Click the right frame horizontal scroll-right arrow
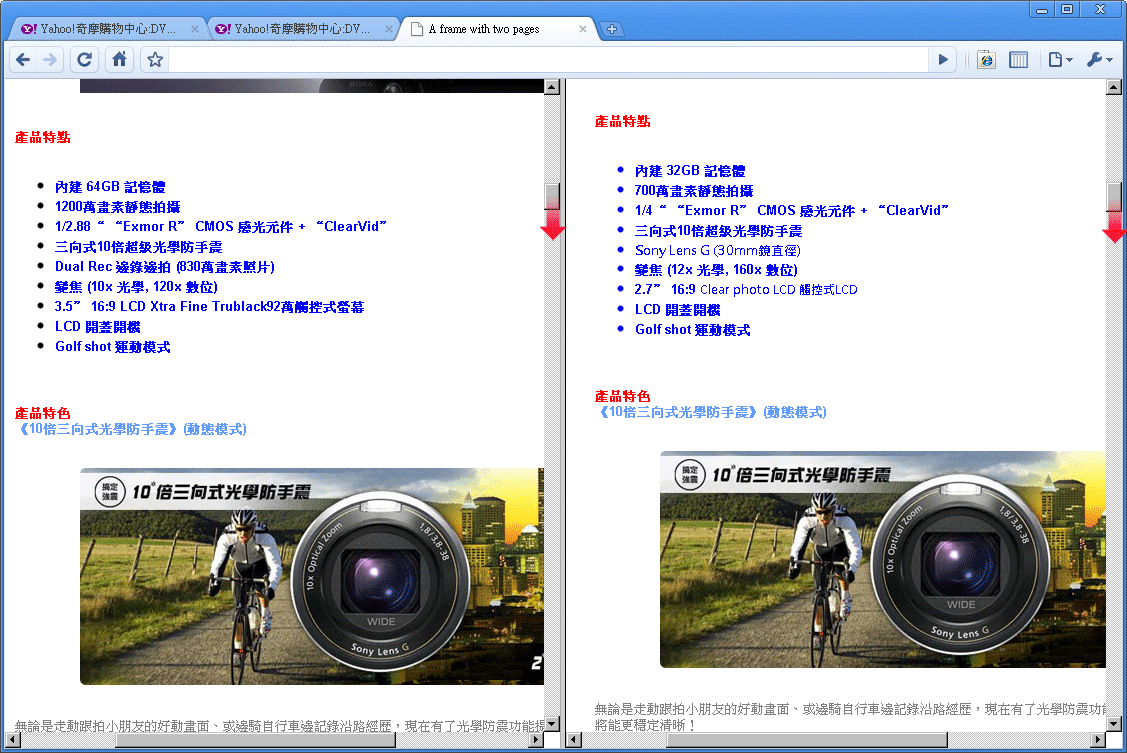The image size is (1127, 753). [1098, 739]
